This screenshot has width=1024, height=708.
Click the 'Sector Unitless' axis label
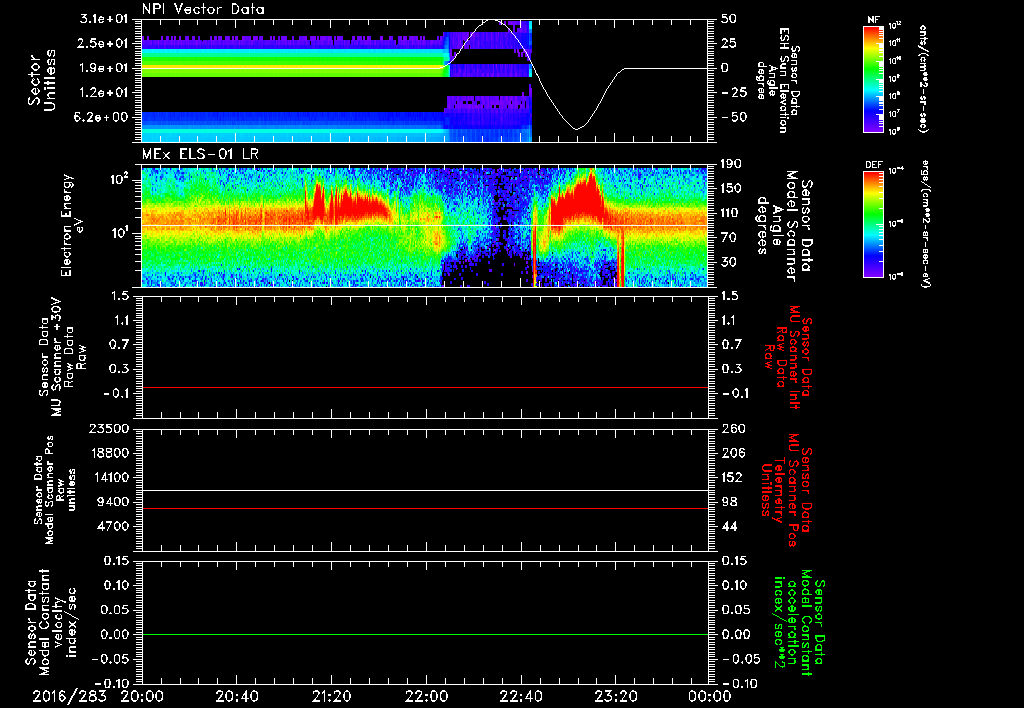click(x=42, y=80)
